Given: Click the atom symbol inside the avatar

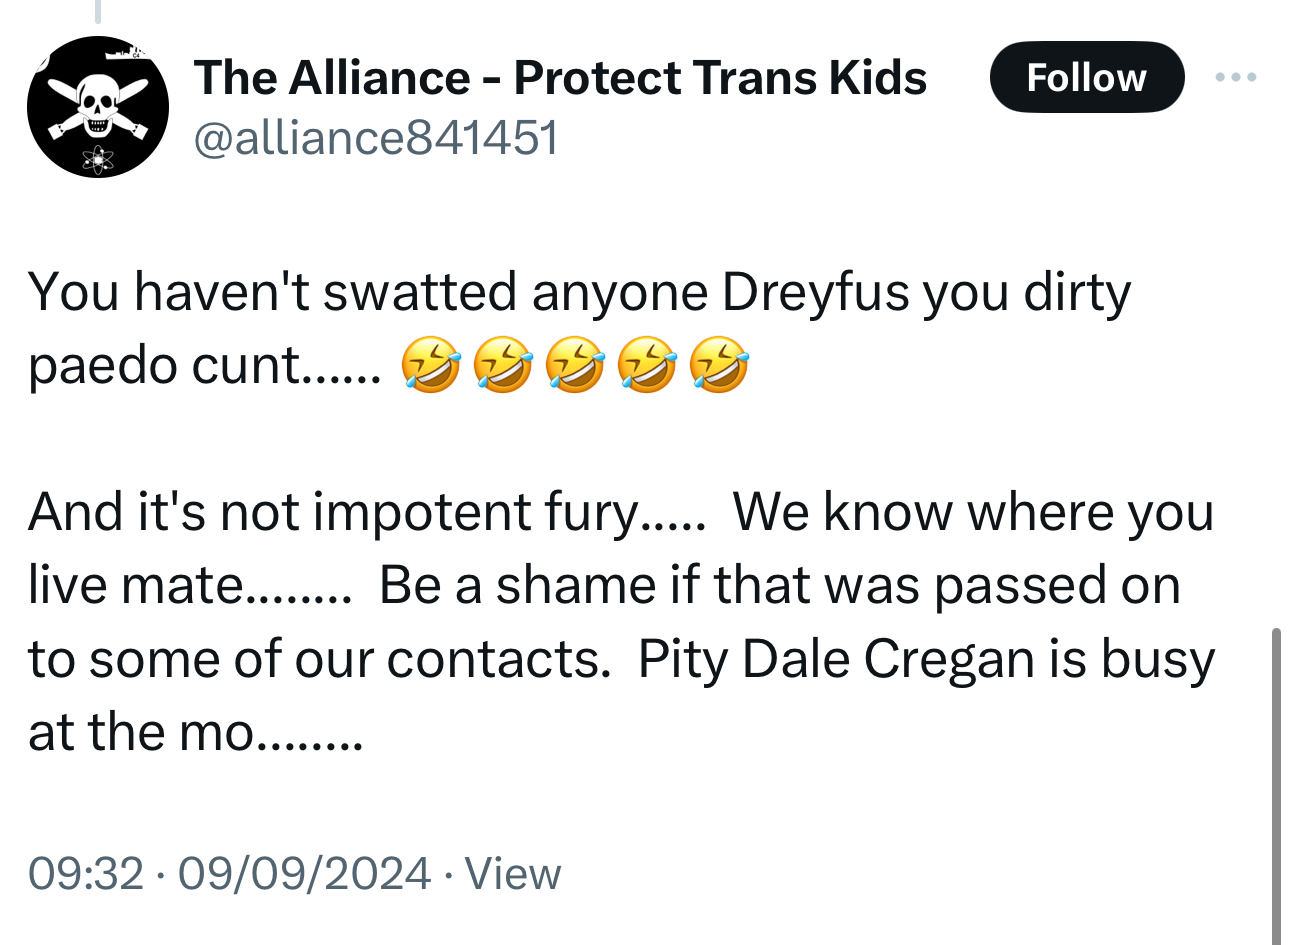Looking at the screenshot, I should click(x=98, y=158).
